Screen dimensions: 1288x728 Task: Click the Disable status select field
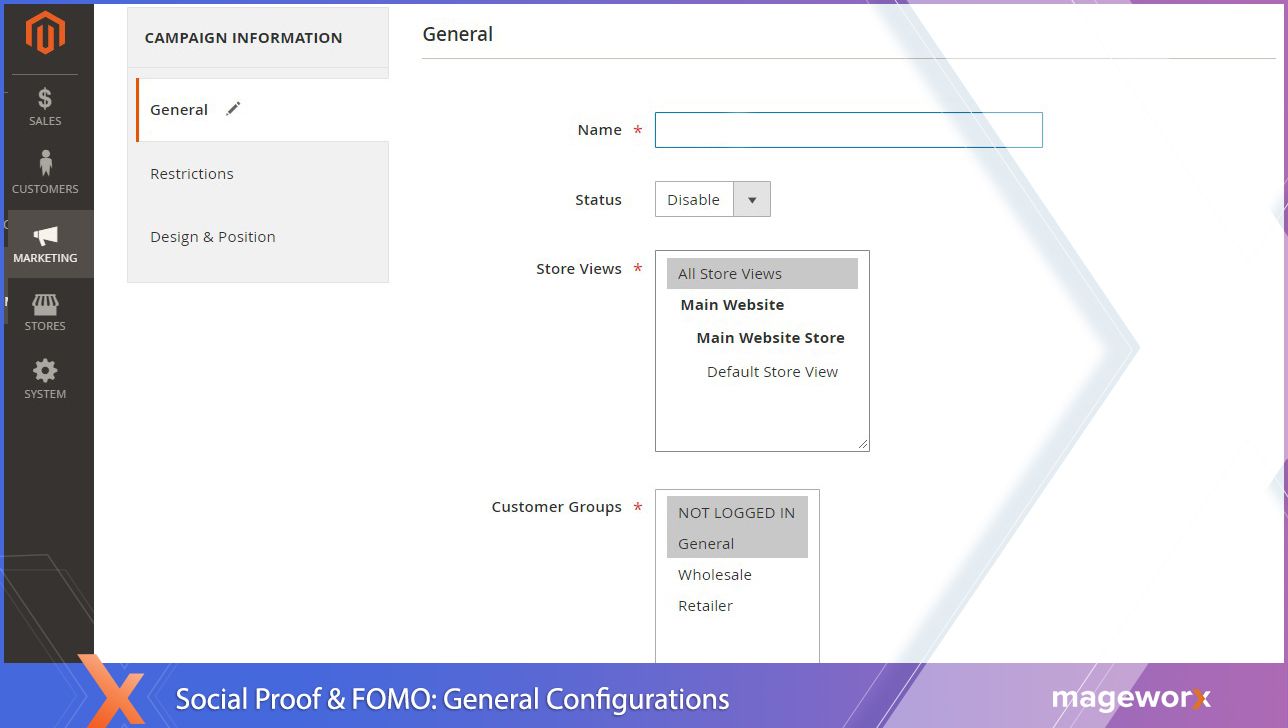(694, 200)
